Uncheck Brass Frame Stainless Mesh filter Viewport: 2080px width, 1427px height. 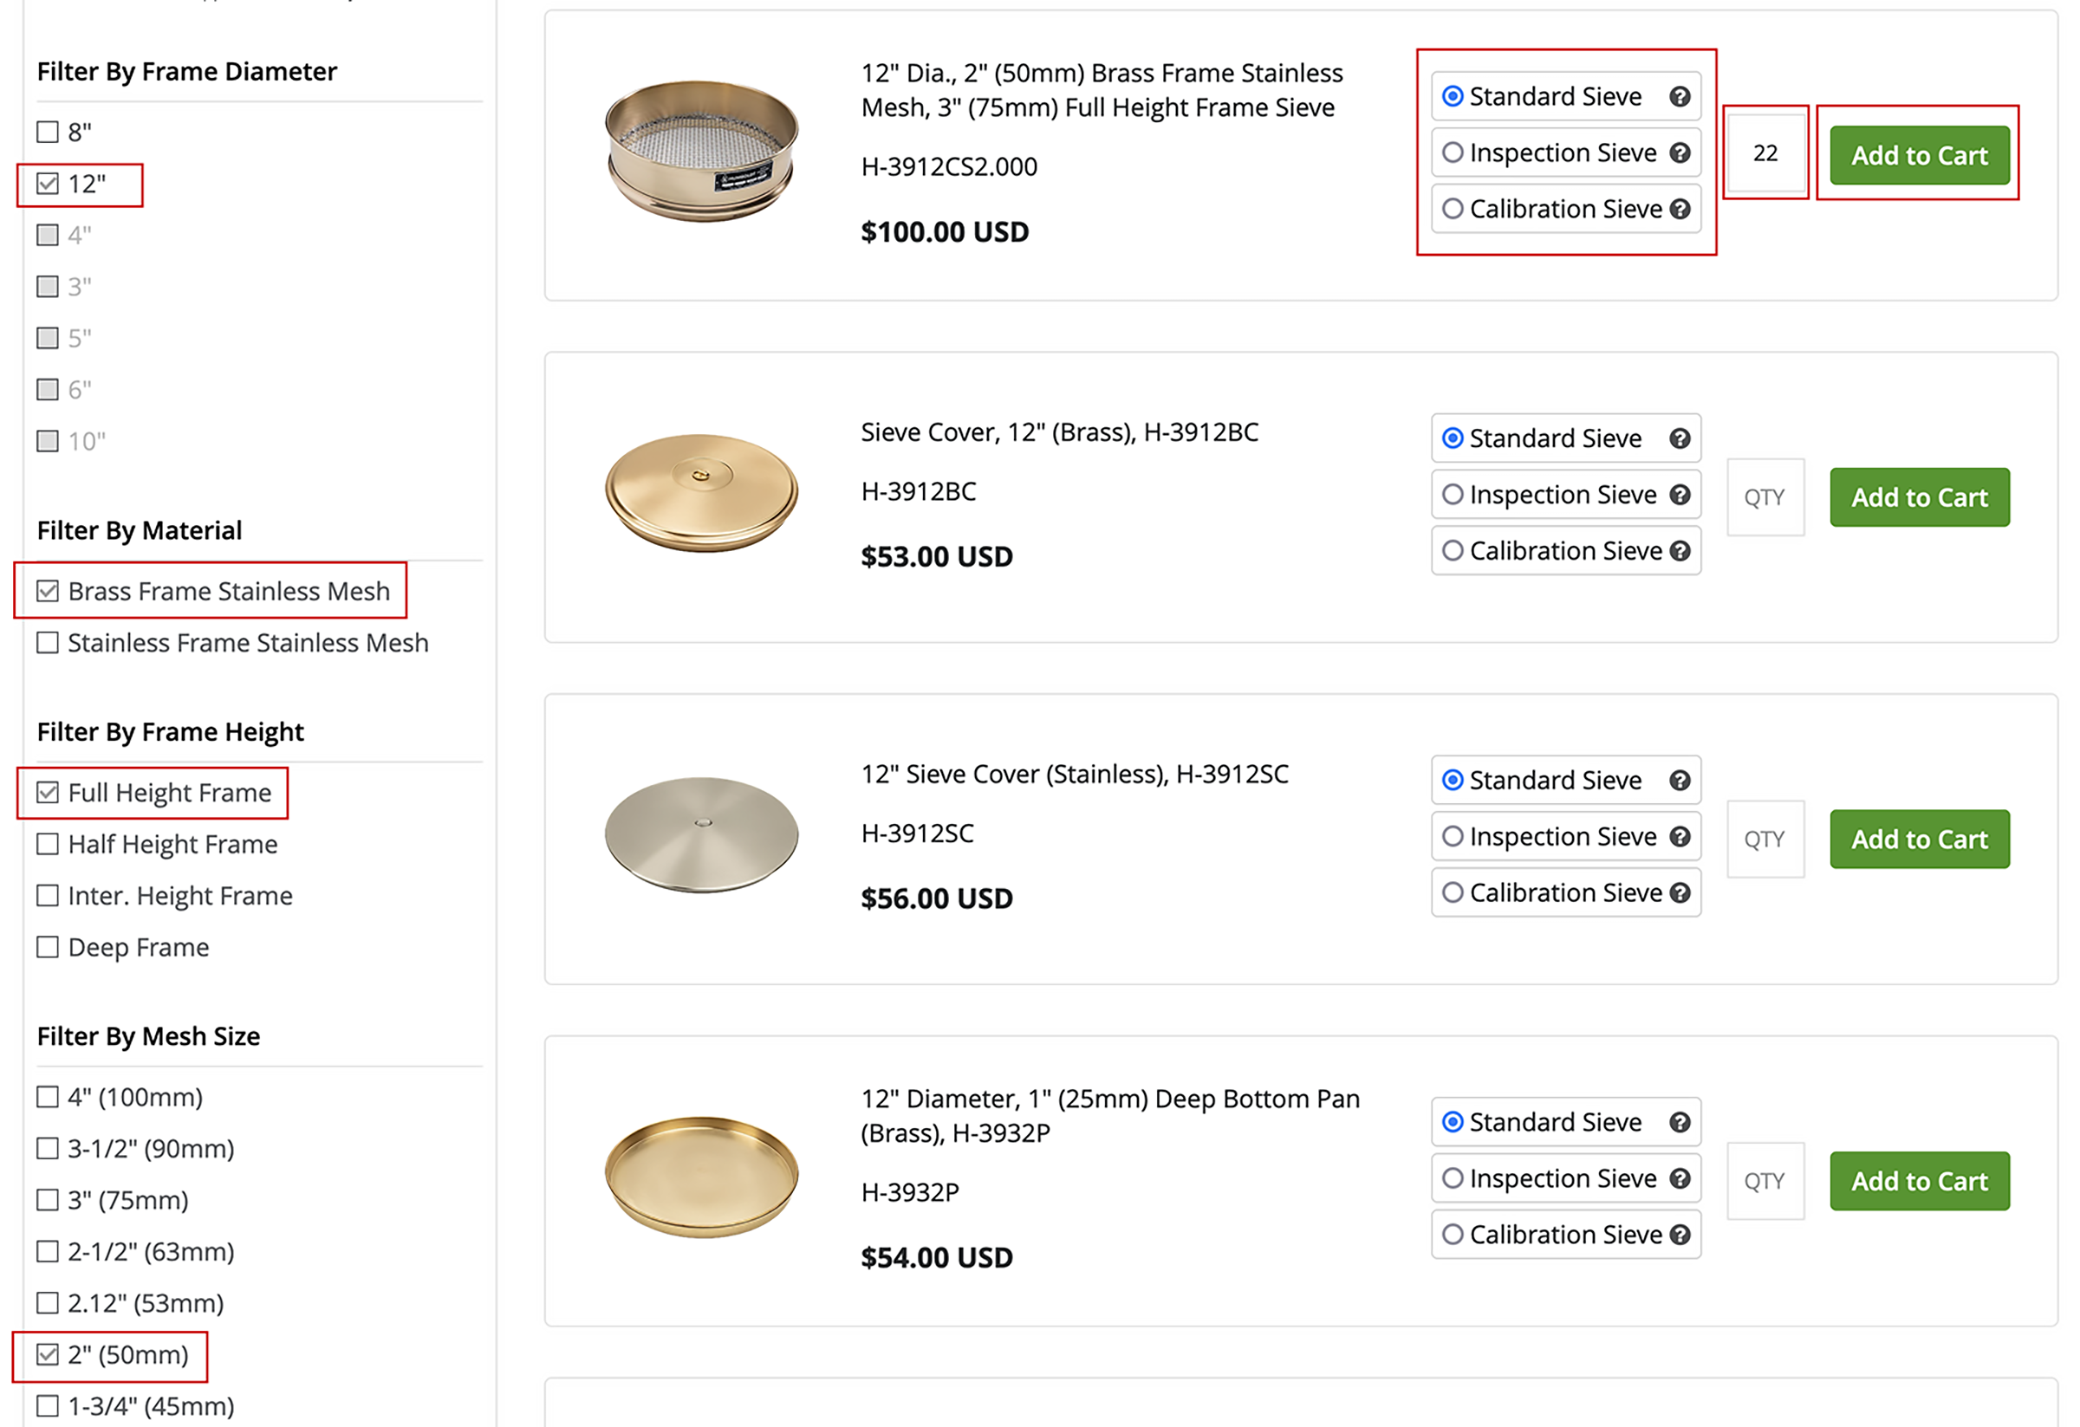click(x=48, y=591)
